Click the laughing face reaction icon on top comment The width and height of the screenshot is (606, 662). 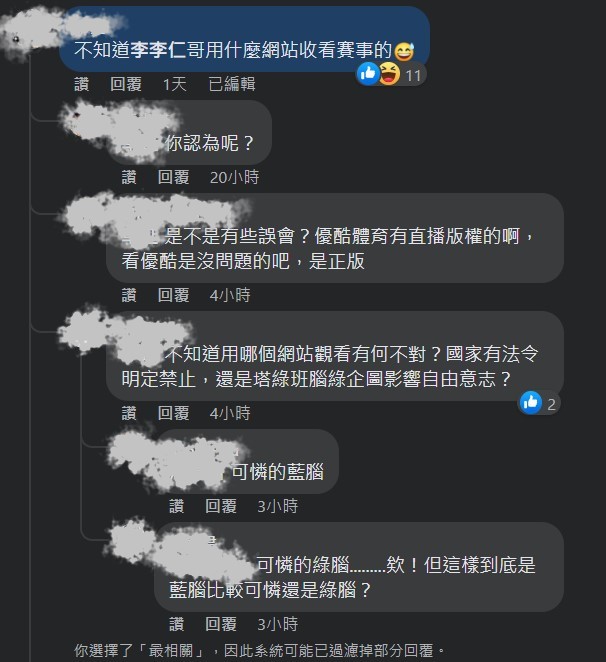click(389, 74)
